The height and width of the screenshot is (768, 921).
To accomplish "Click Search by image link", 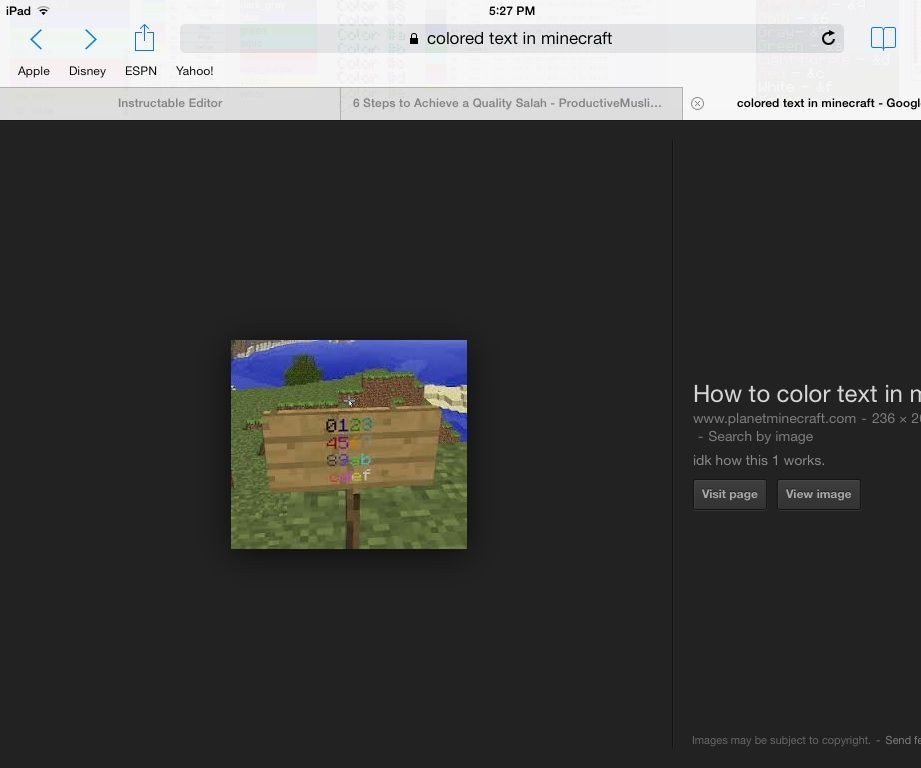I will [761, 437].
